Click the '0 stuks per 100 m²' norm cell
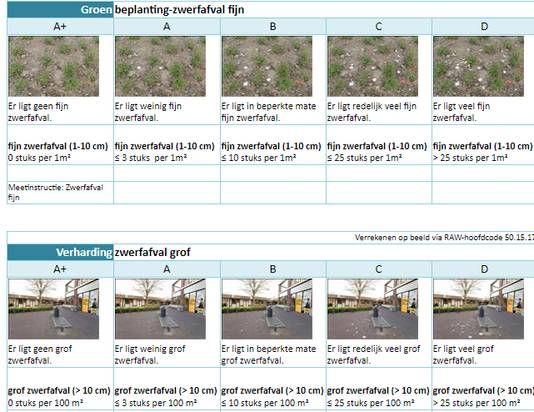The image size is (534, 412). [60, 389]
